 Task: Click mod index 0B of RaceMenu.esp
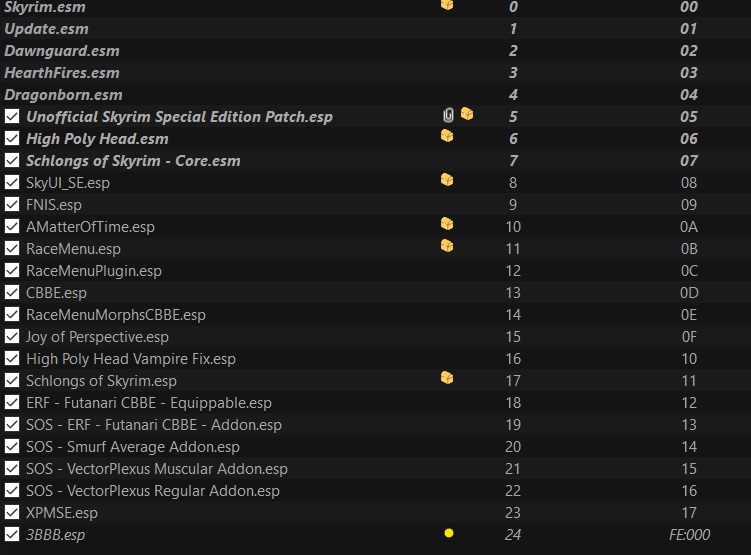(689, 249)
